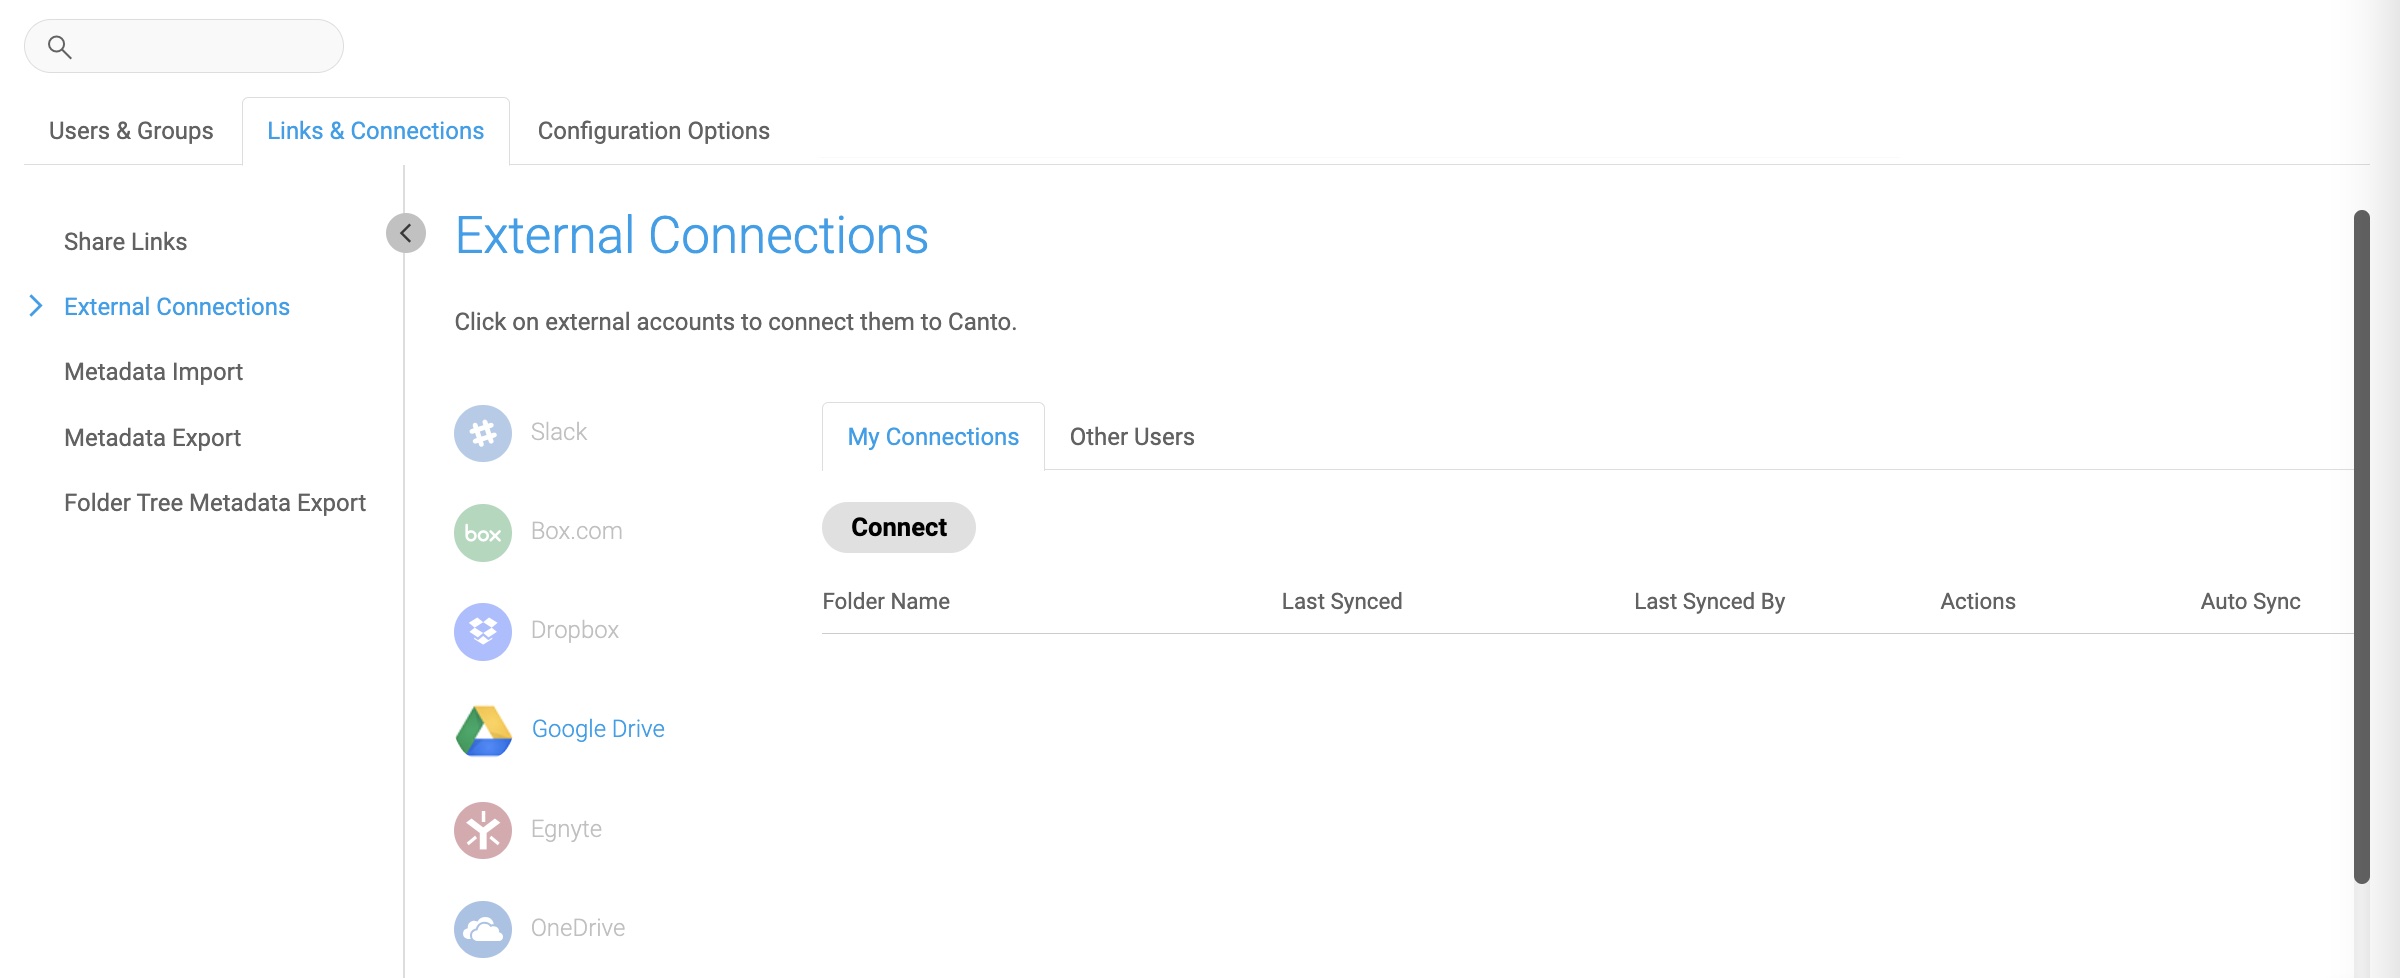Go to Metadata Import
This screenshot has height=978, width=2400.
pos(154,372)
